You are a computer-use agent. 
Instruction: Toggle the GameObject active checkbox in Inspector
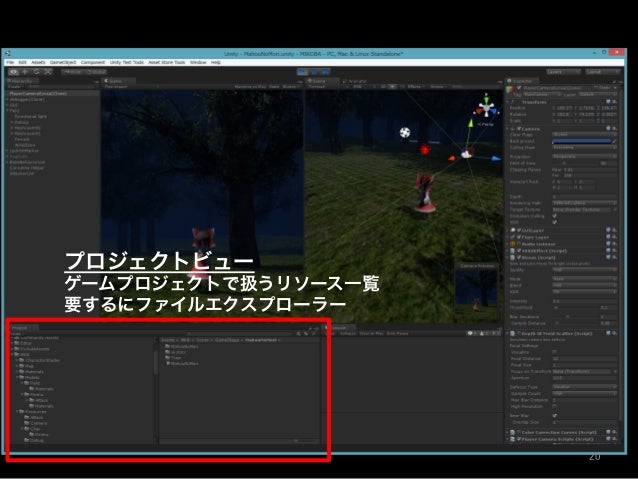(x=519, y=88)
